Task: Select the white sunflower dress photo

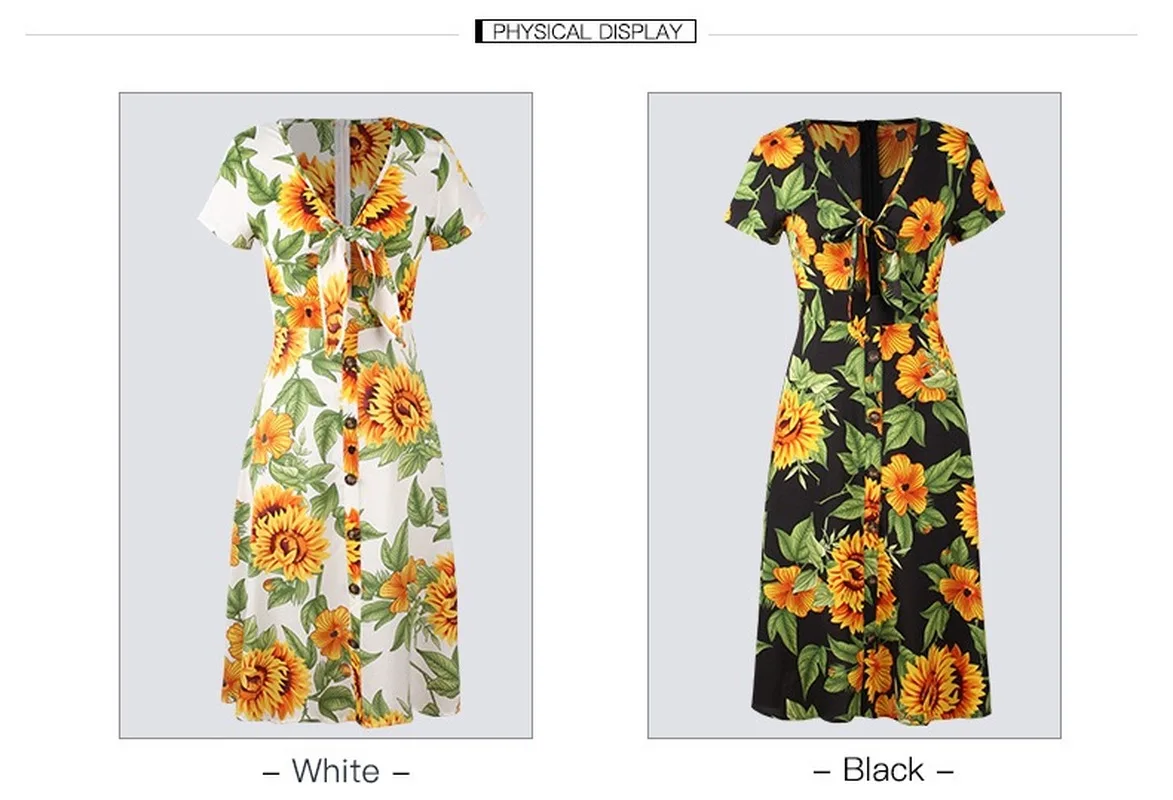Action: point(325,415)
